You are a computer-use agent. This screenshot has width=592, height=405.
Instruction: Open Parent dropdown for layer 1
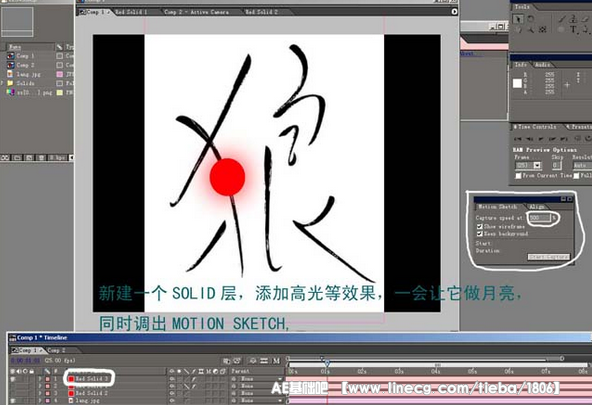coord(261,379)
